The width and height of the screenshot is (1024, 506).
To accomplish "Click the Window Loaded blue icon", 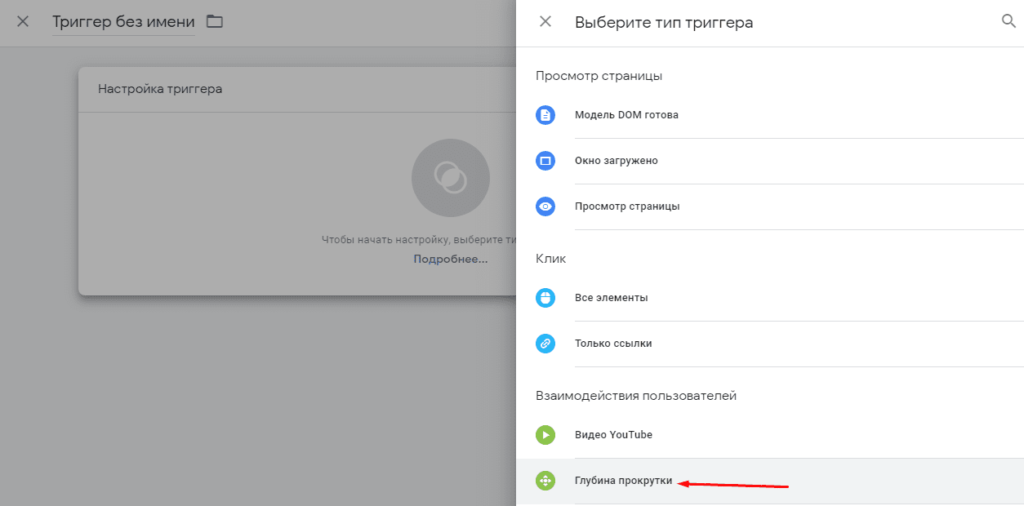I will pos(545,161).
